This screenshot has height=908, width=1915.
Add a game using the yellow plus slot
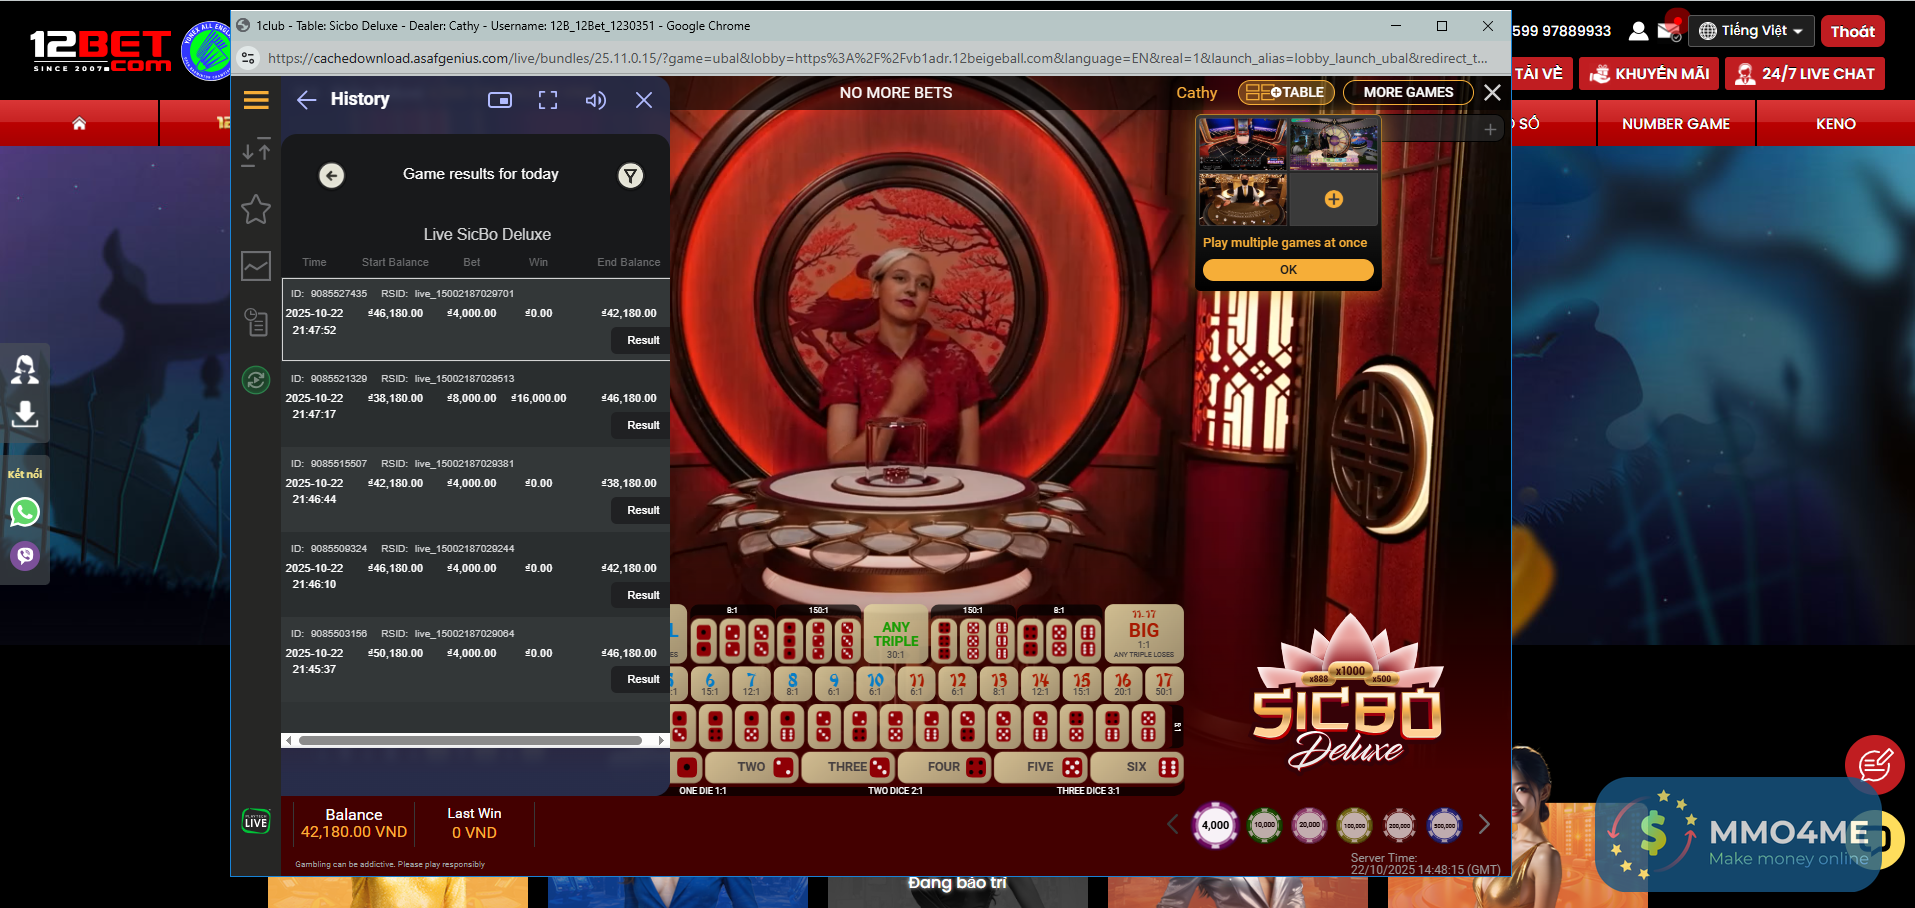[x=1334, y=199]
